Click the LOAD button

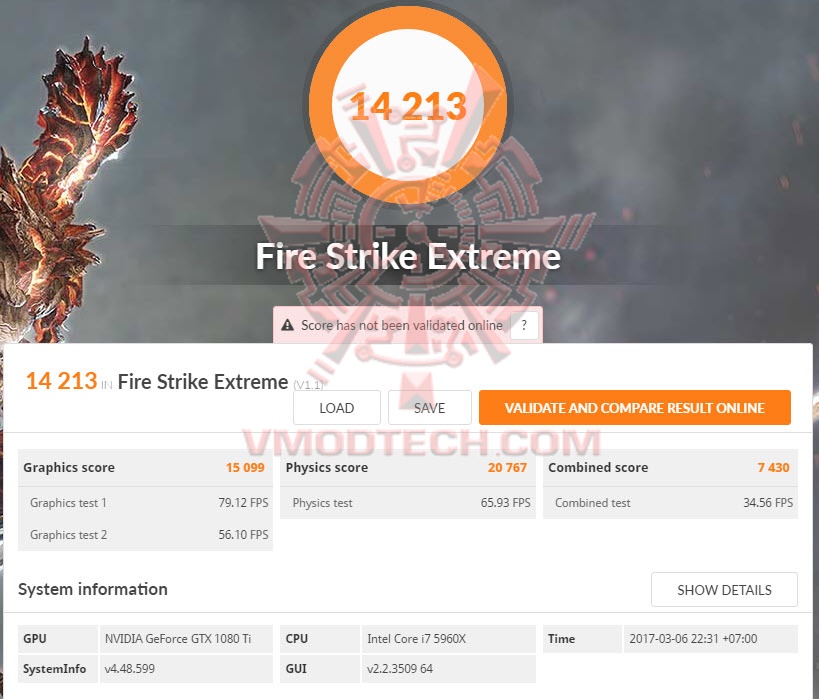(x=336, y=407)
